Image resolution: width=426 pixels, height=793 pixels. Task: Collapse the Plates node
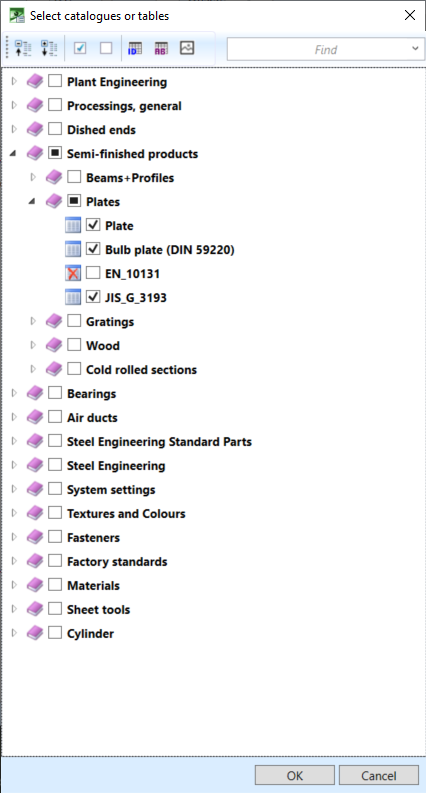(33, 202)
